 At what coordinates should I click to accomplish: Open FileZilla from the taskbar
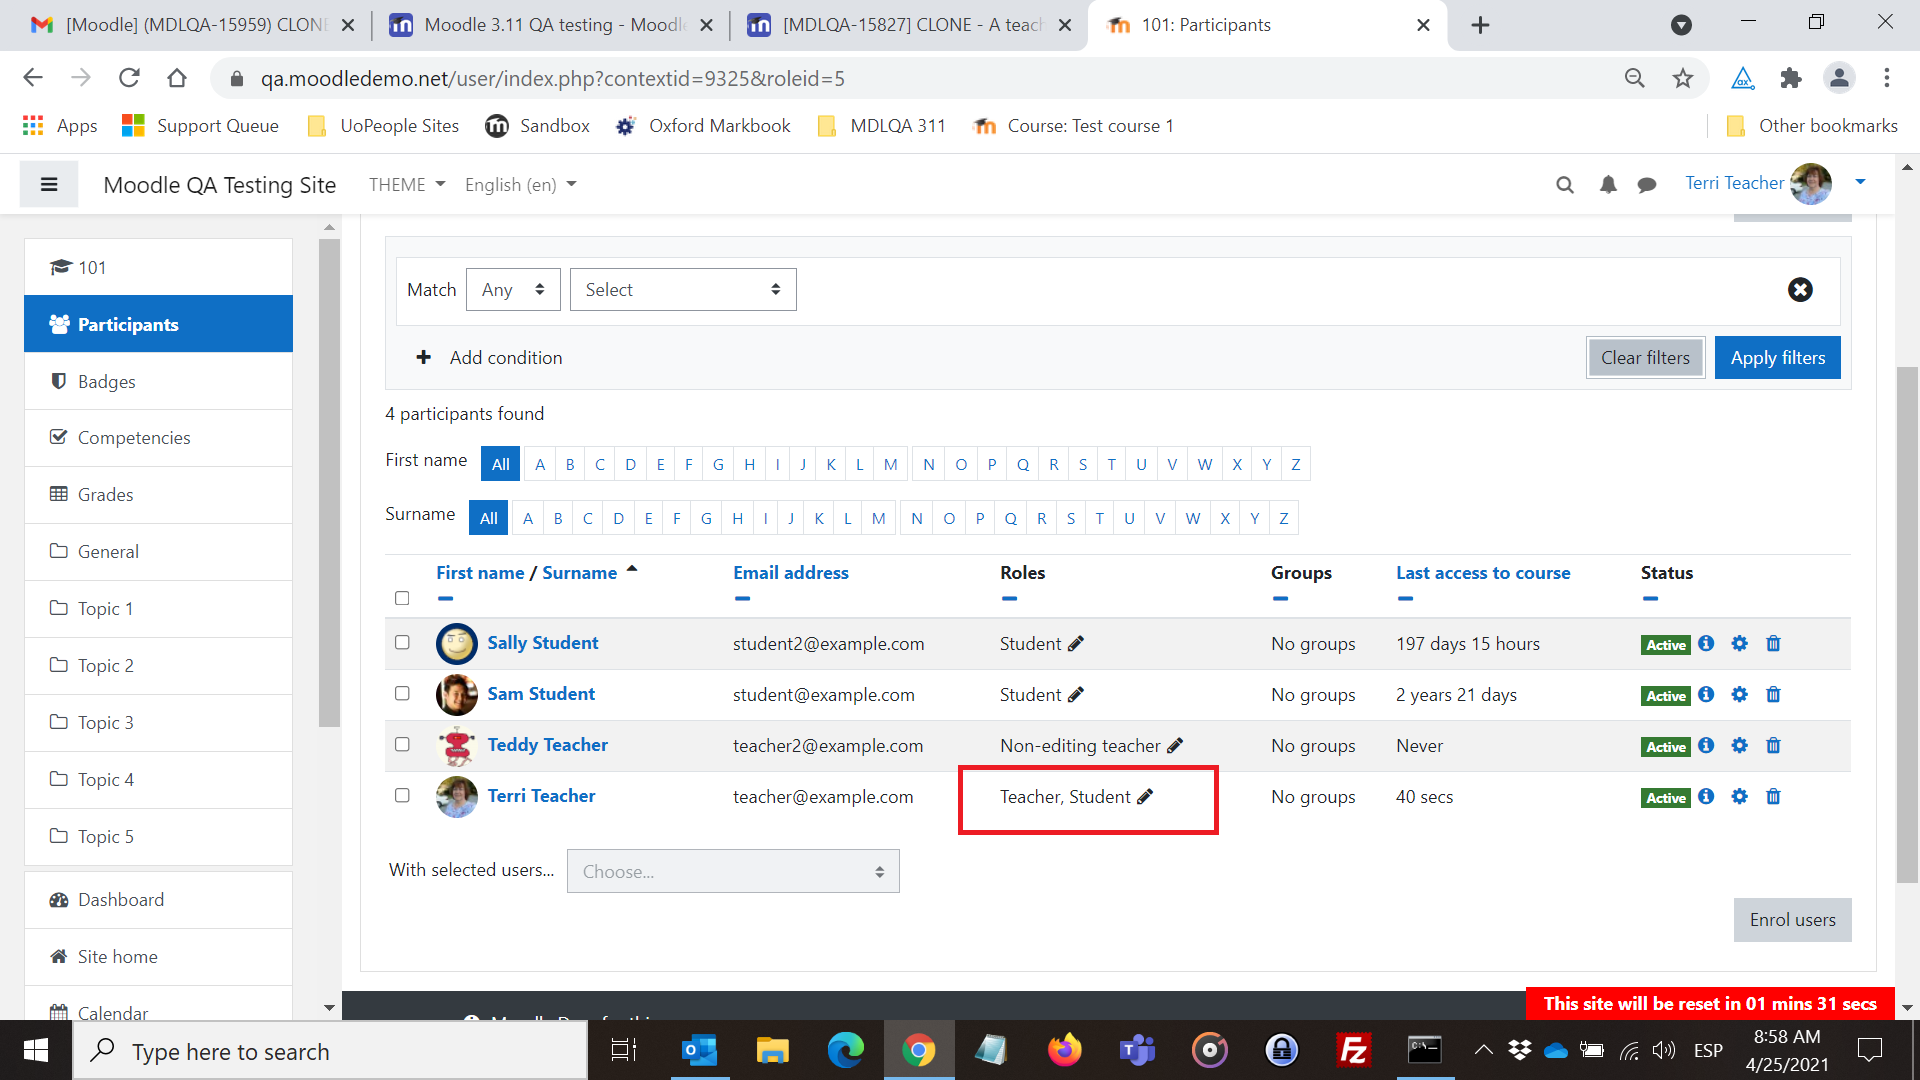click(x=1353, y=1050)
